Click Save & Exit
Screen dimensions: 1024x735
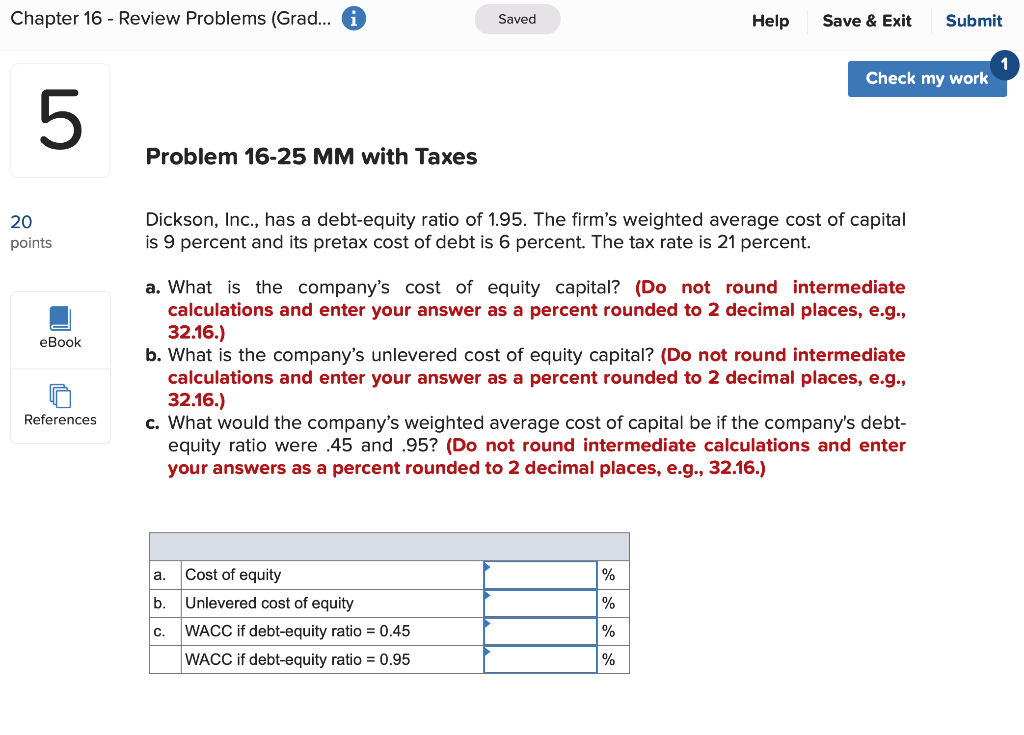(x=866, y=20)
